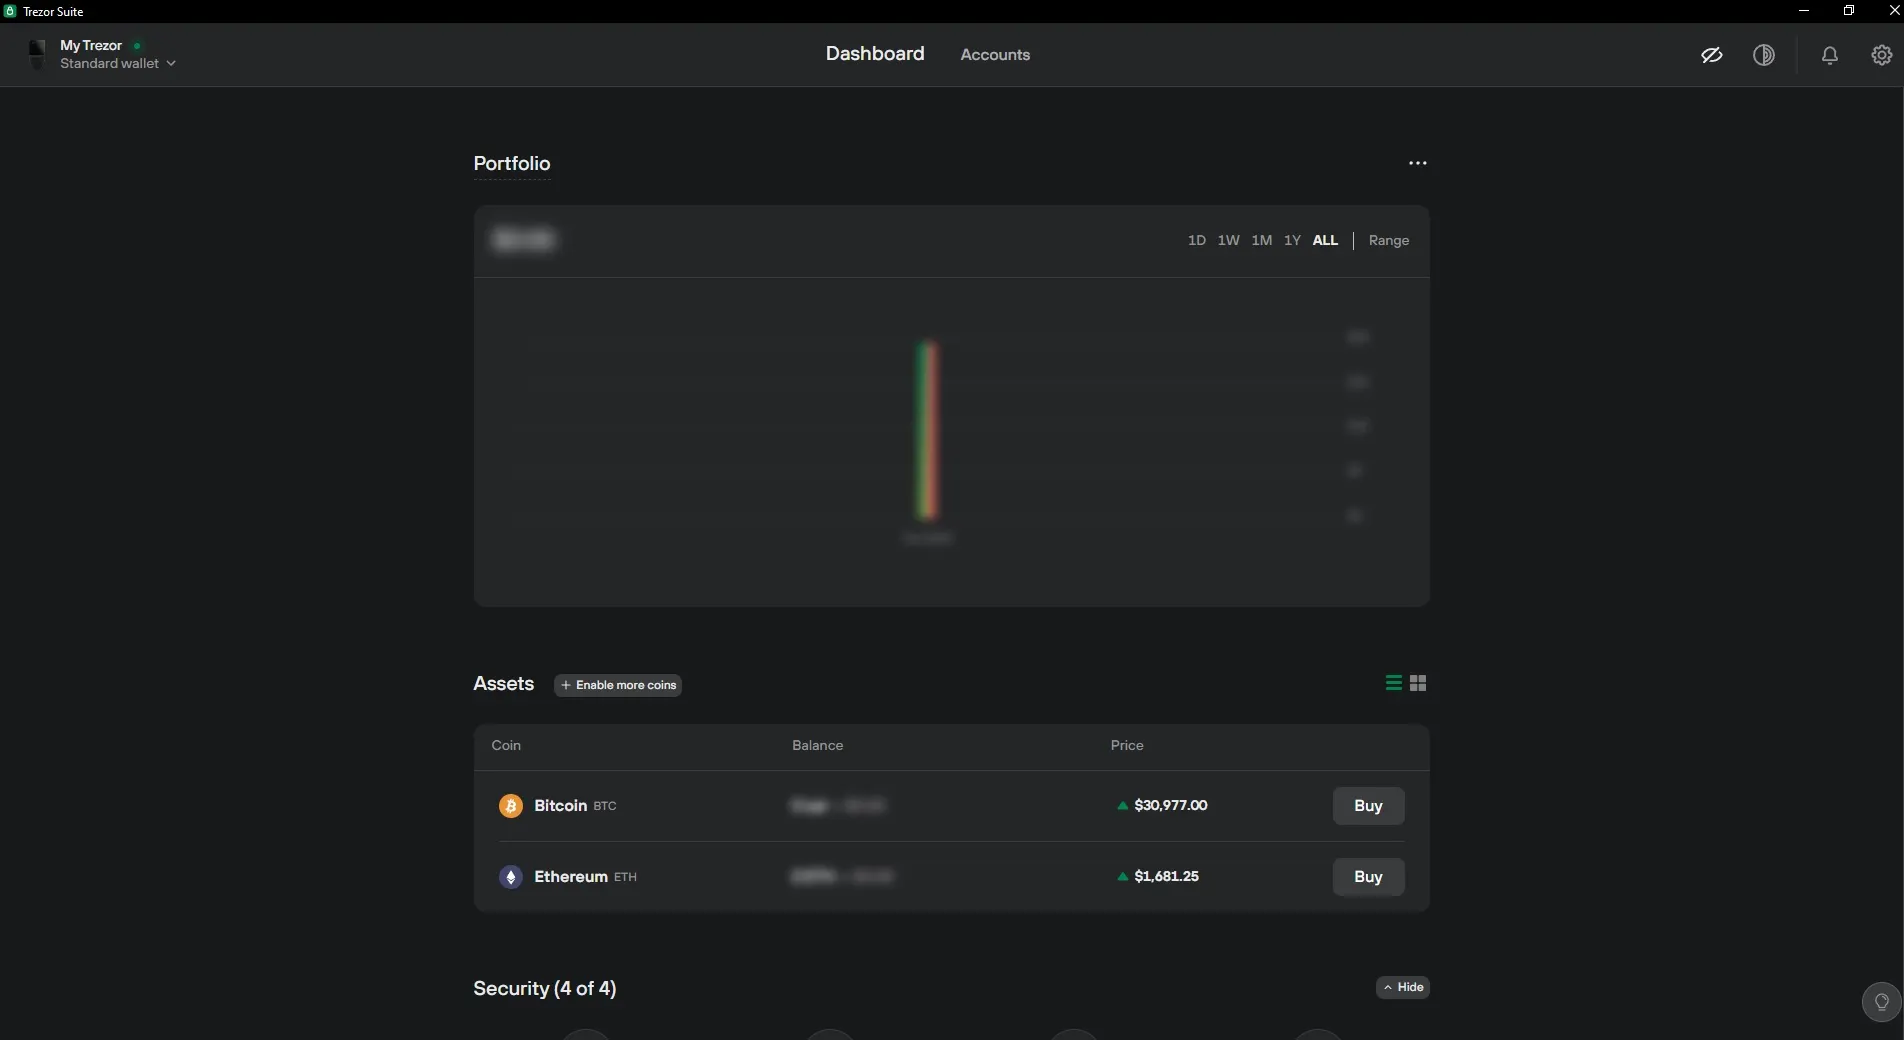Viewport: 1904px width, 1040px height.
Task: Switch to the Accounts tab
Action: coord(995,55)
